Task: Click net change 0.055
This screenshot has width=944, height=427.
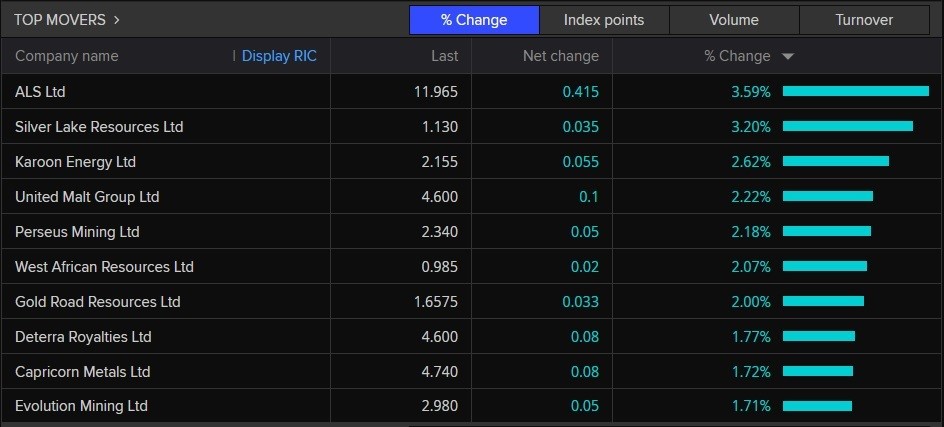Action: click(x=581, y=162)
